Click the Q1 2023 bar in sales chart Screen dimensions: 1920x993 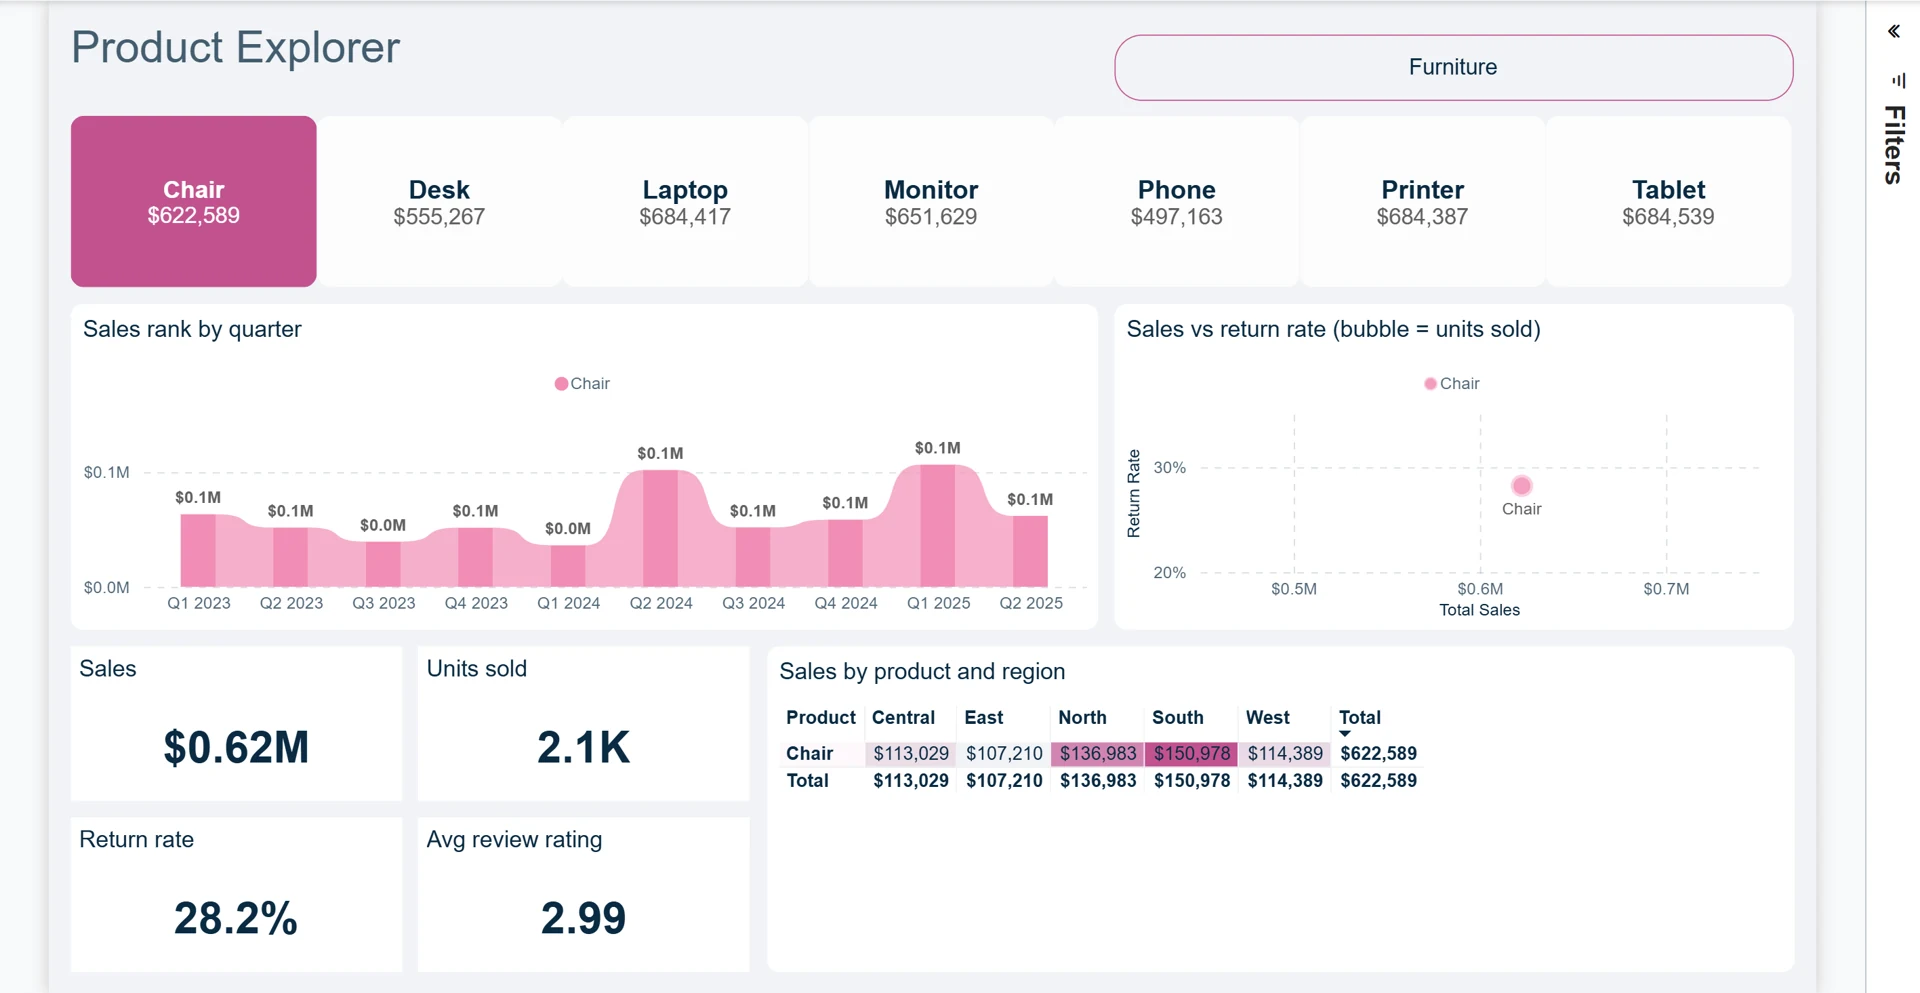point(198,550)
